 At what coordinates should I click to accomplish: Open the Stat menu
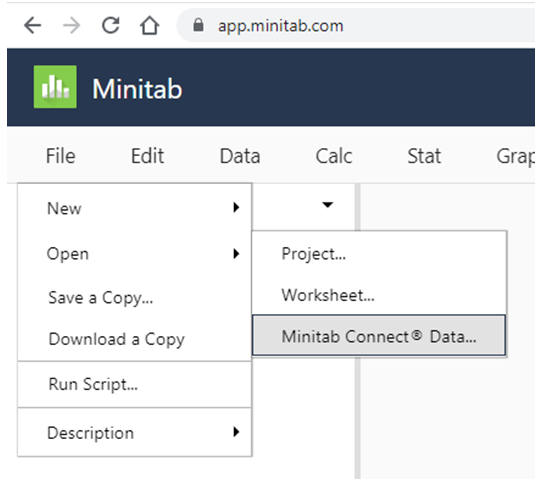(x=424, y=156)
